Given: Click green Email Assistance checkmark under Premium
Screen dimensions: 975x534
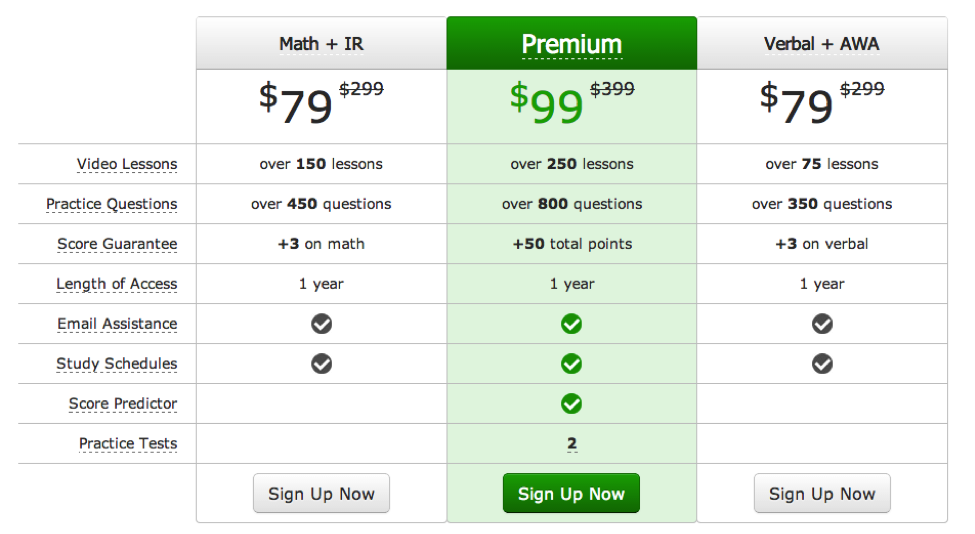Looking at the screenshot, I should [x=571, y=324].
